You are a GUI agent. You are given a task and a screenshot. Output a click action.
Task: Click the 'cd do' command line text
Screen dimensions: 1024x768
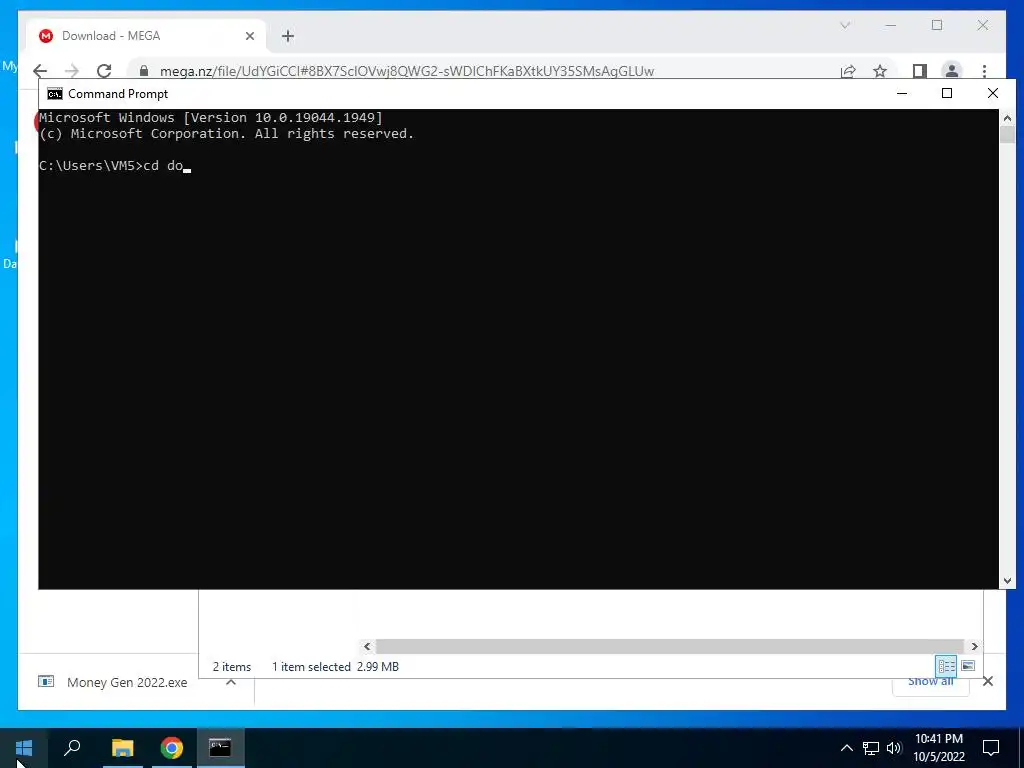(x=163, y=166)
